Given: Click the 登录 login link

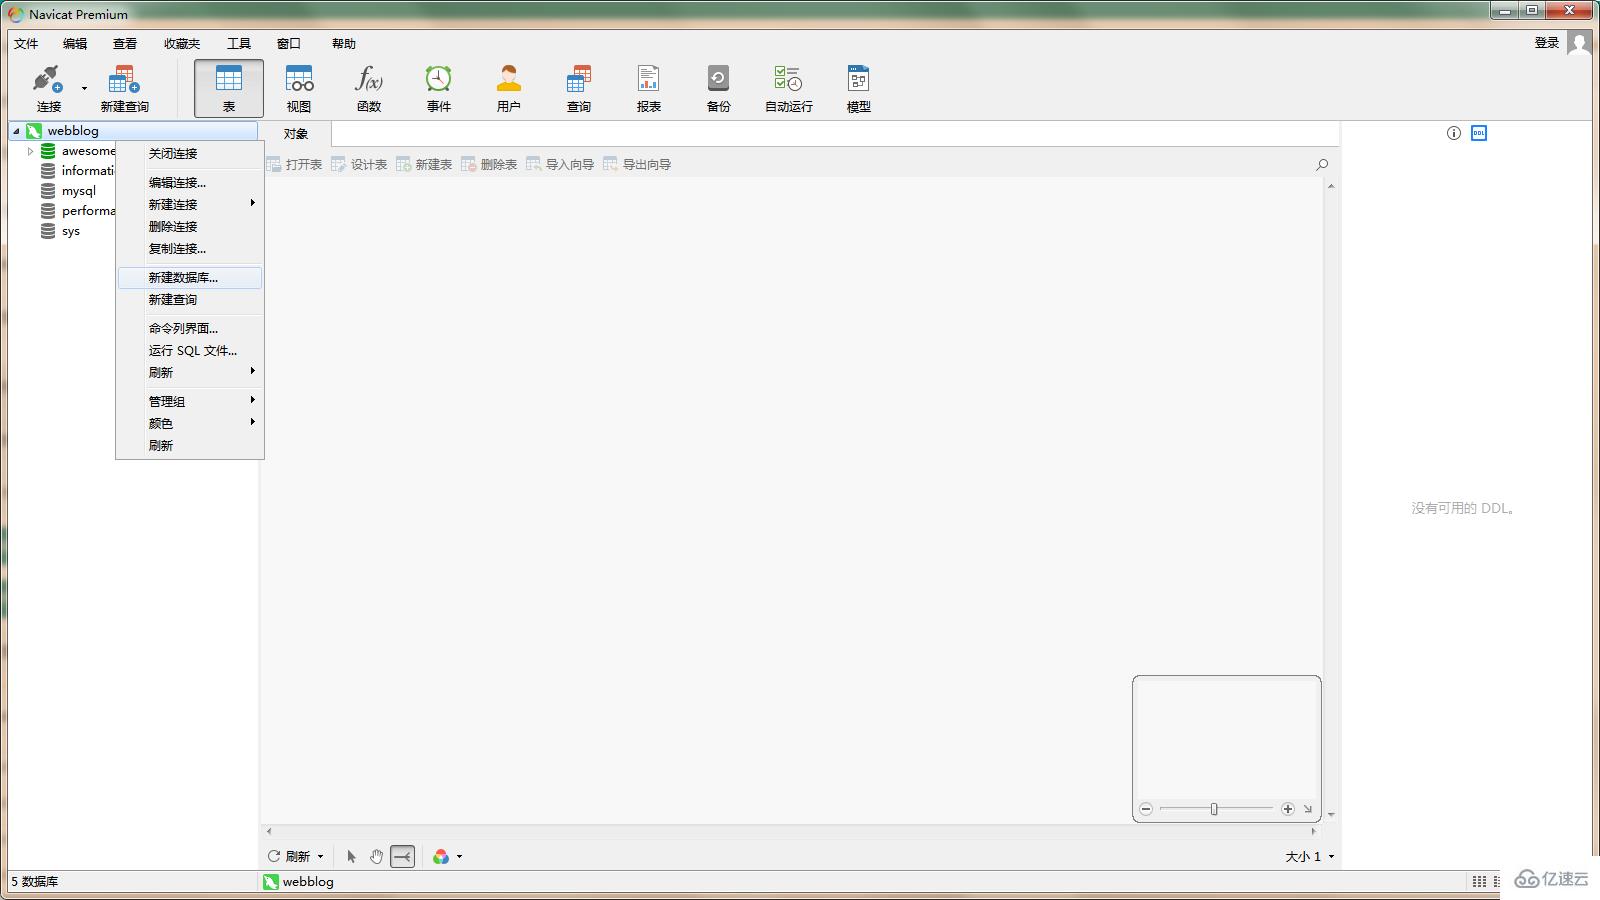Looking at the screenshot, I should point(1547,42).
